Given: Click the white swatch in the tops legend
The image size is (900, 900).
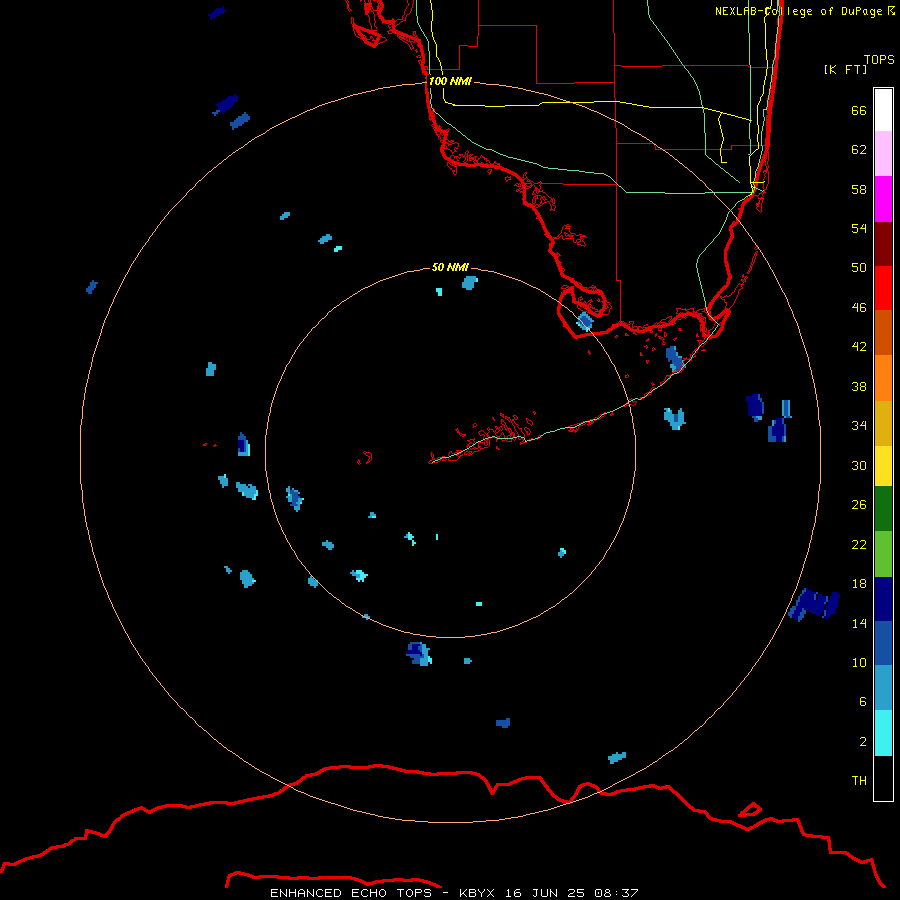Looking at the screenshot, I should coord(883,110).
